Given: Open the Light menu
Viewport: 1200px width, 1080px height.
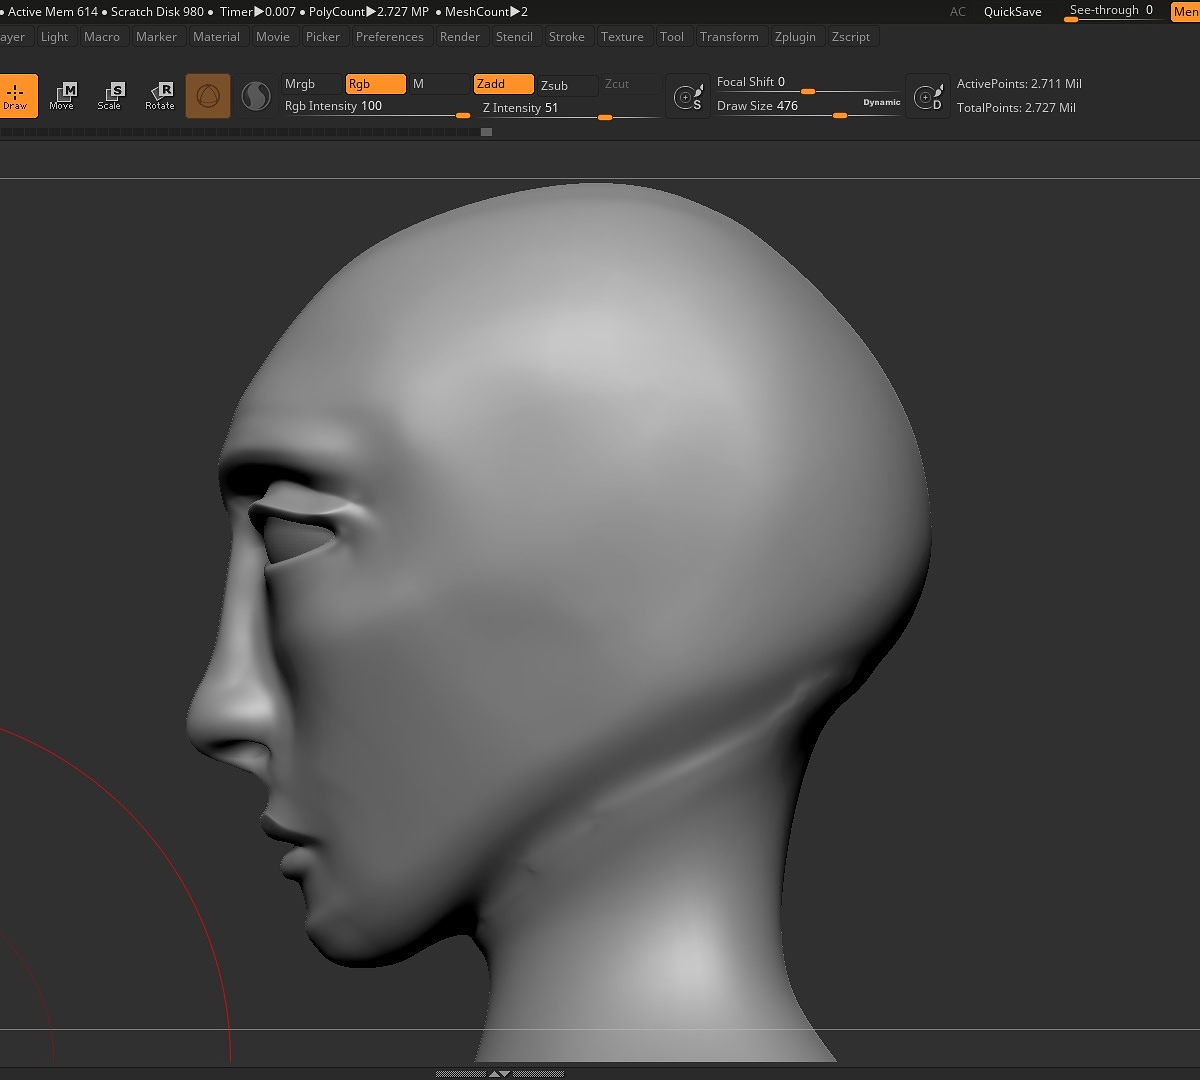Looking at the screenshot, I should [55, 37].
